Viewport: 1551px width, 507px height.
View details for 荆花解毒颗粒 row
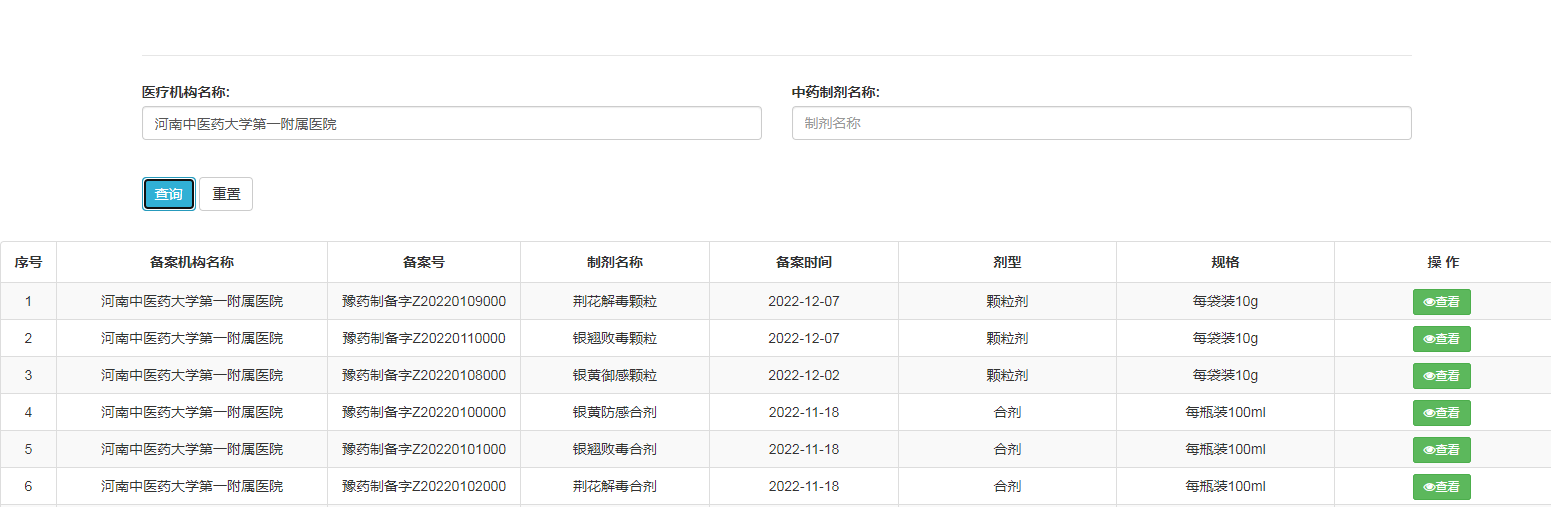(1442, 302)
